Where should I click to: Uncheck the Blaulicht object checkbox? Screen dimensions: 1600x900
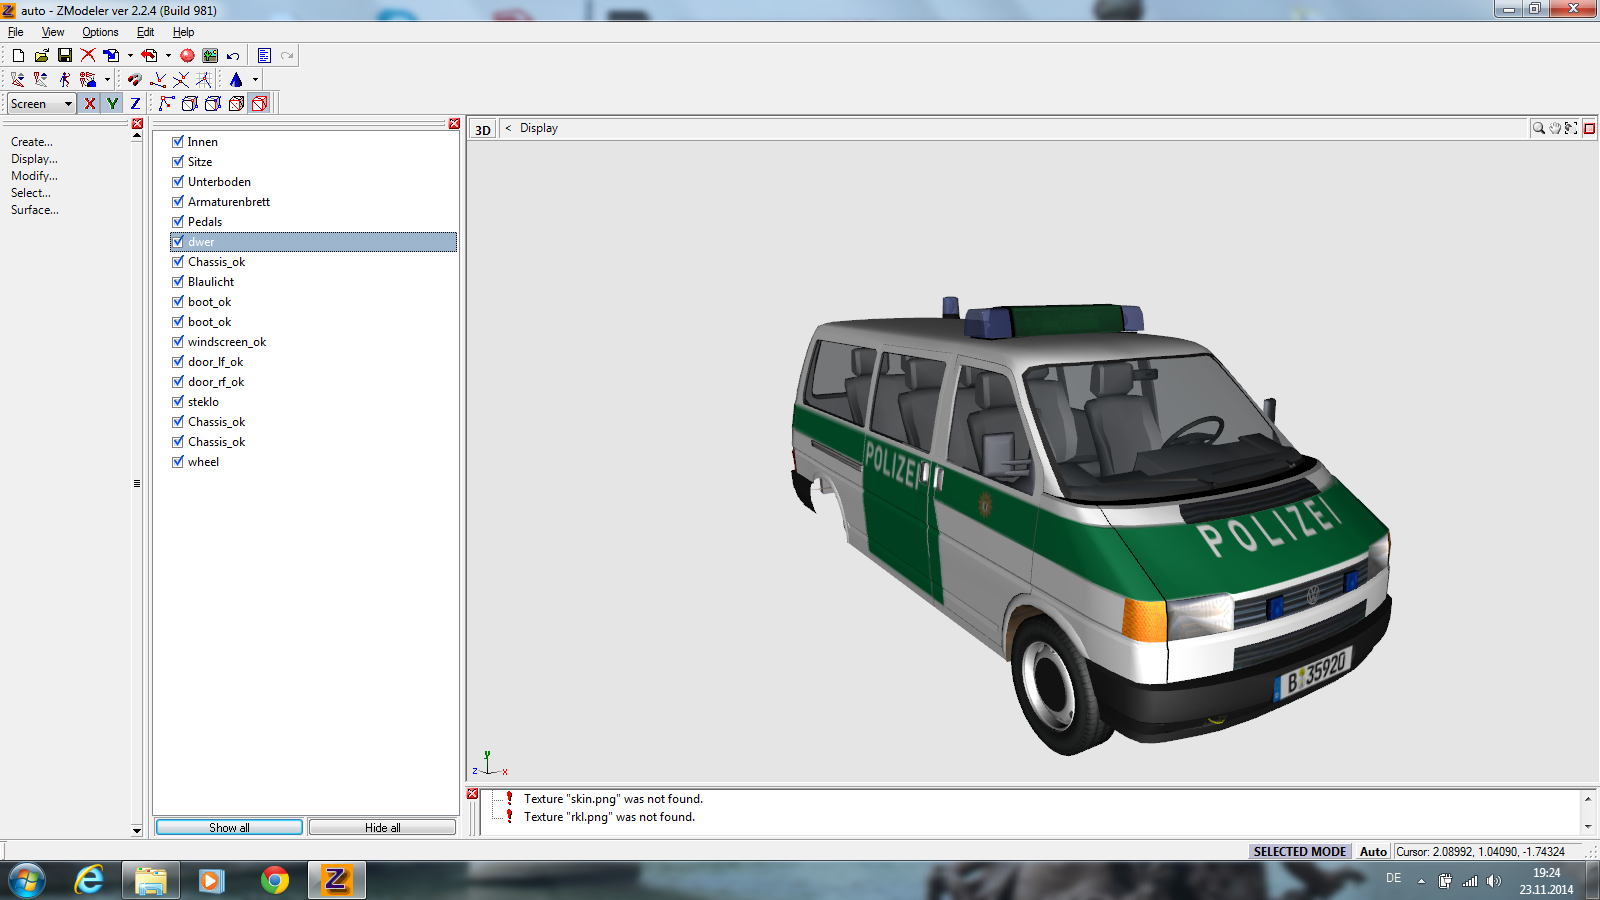(178, 282)
